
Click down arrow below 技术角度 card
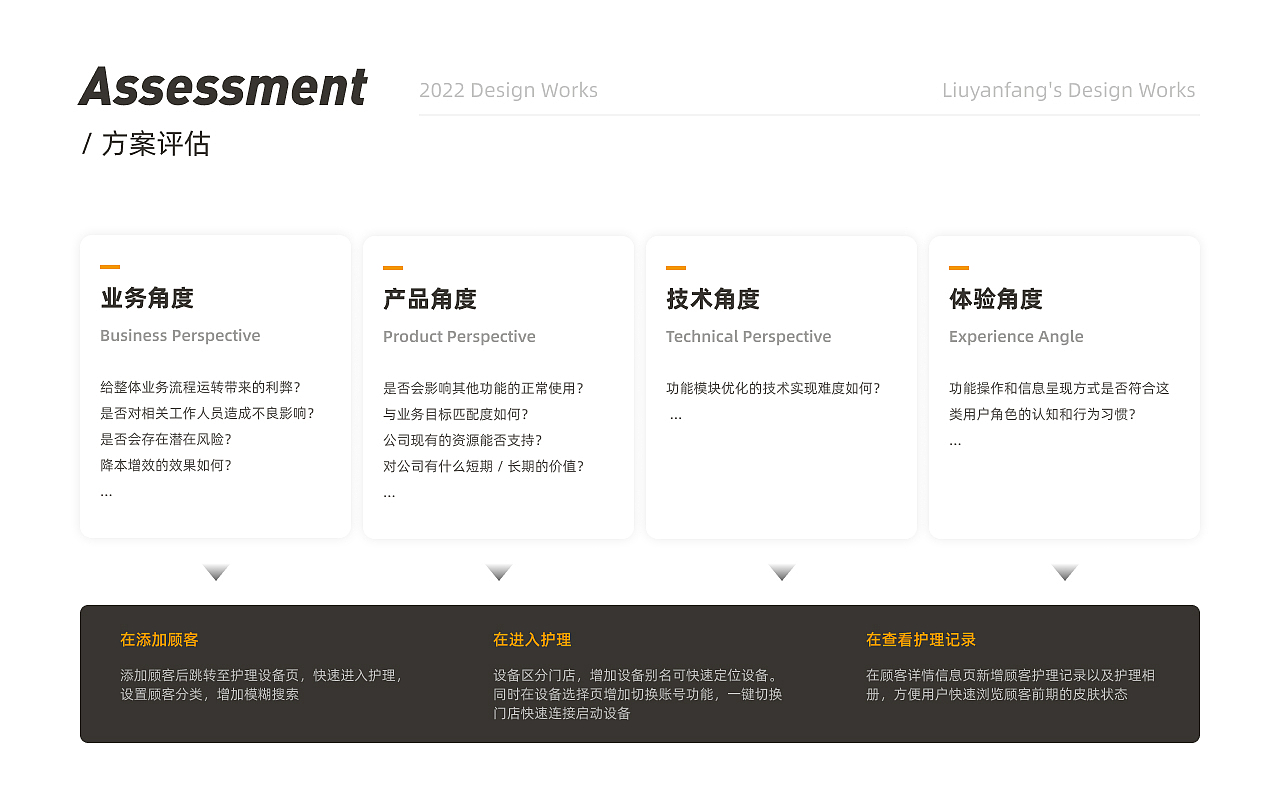click(x=782, y=572)
